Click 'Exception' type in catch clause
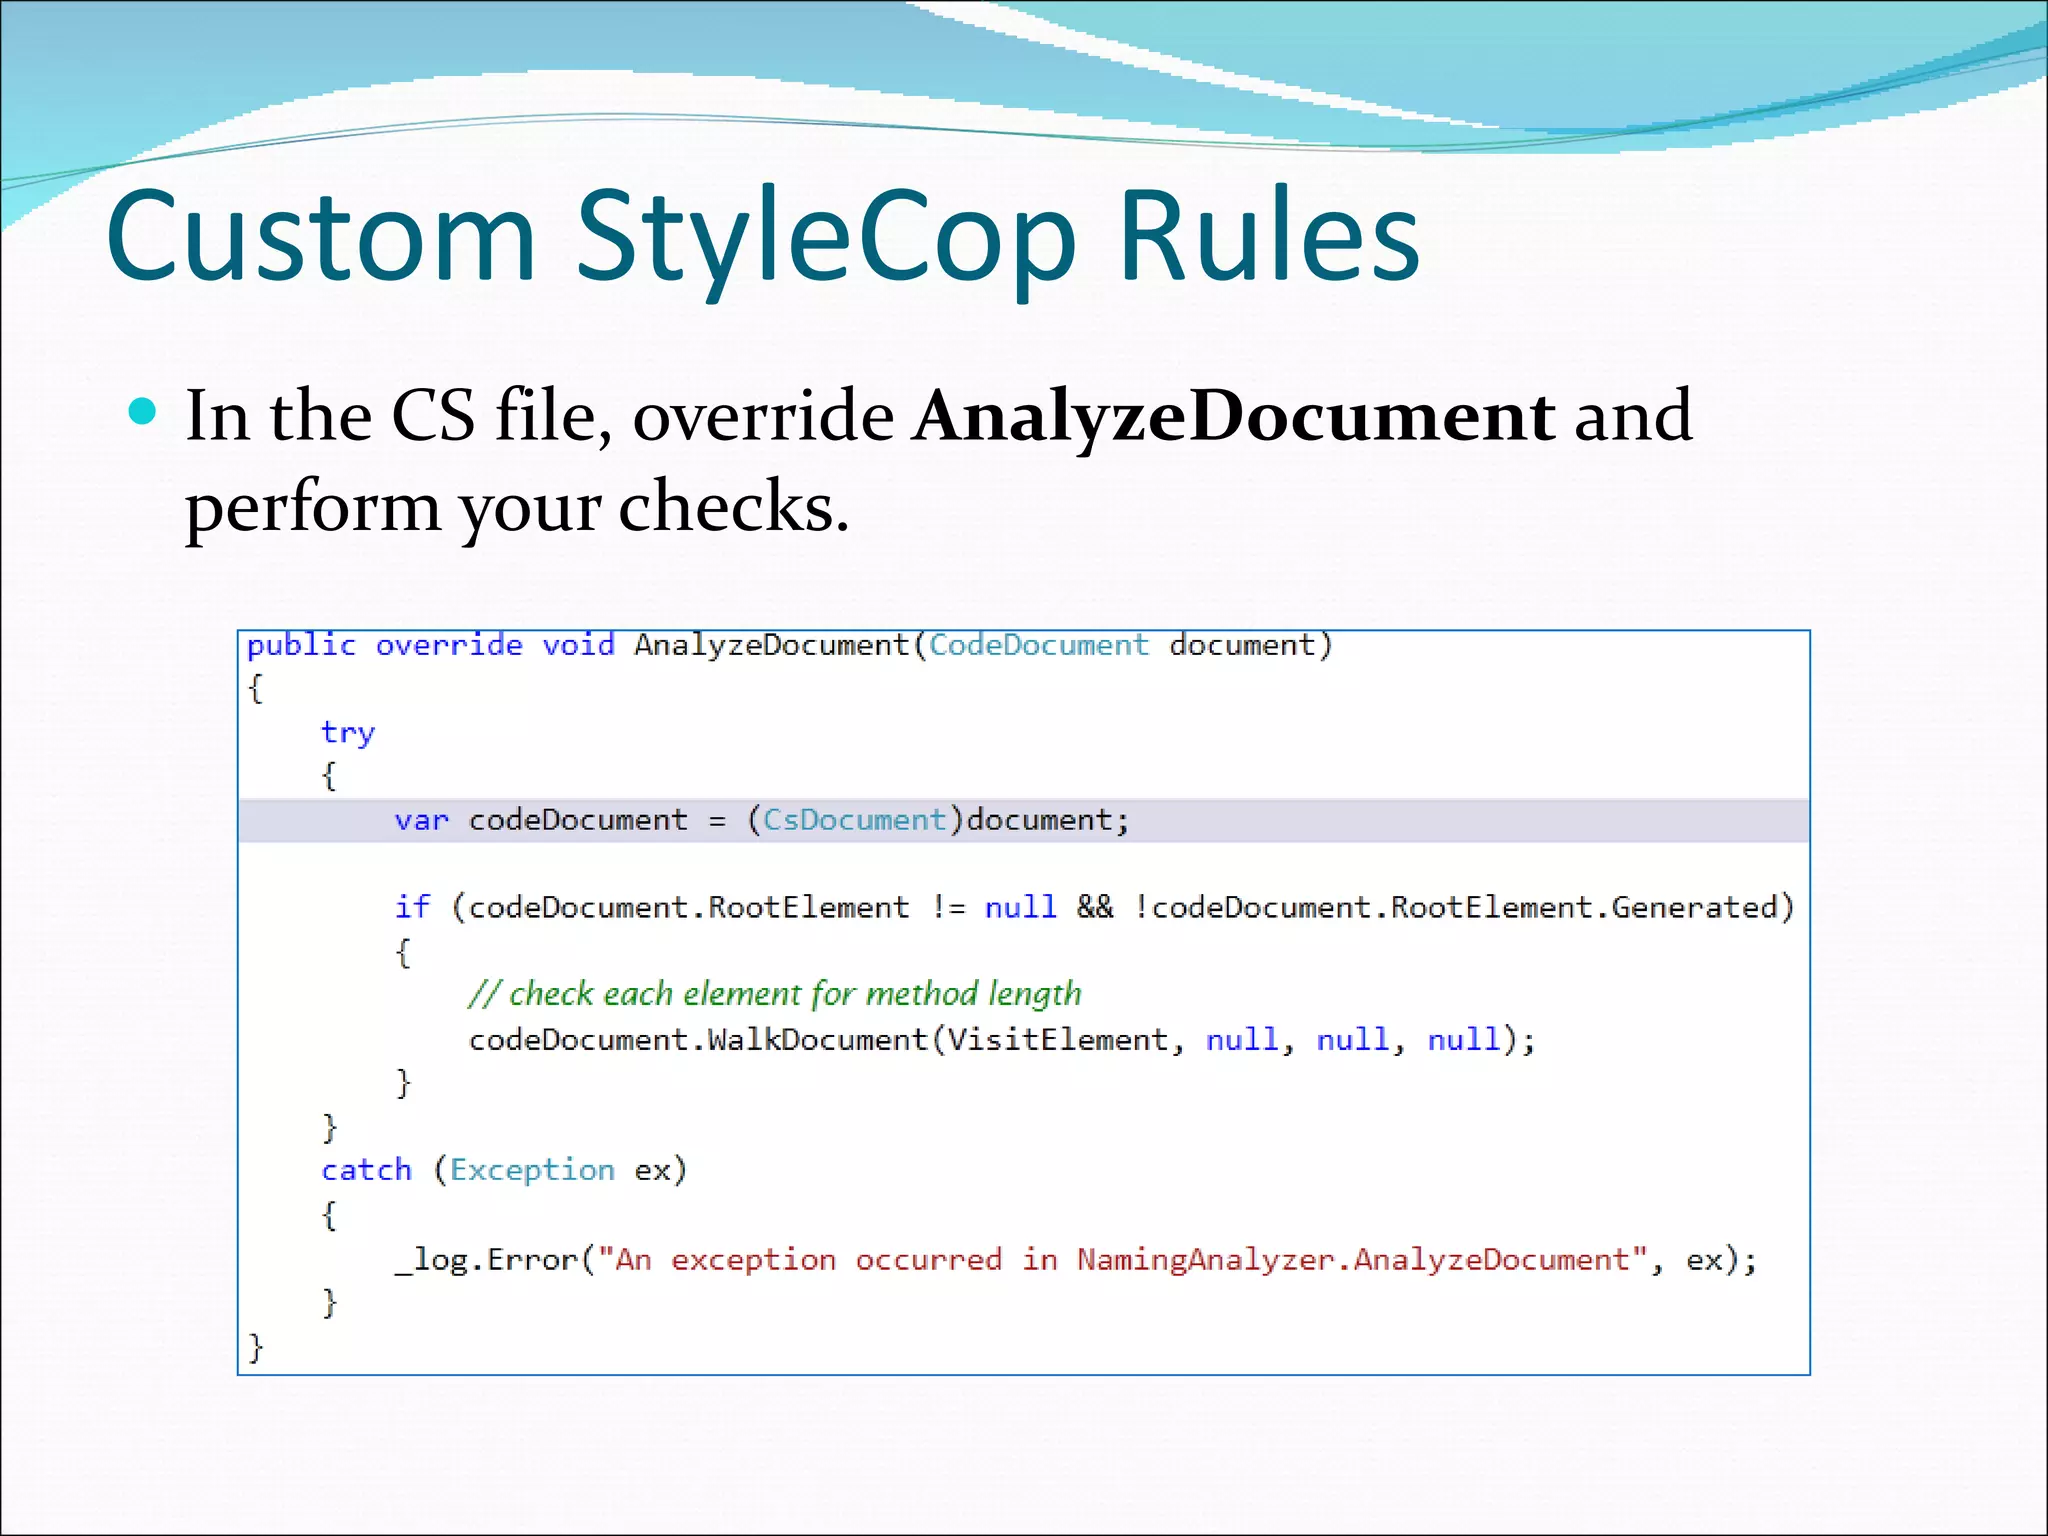 [x=532, y=1170]
